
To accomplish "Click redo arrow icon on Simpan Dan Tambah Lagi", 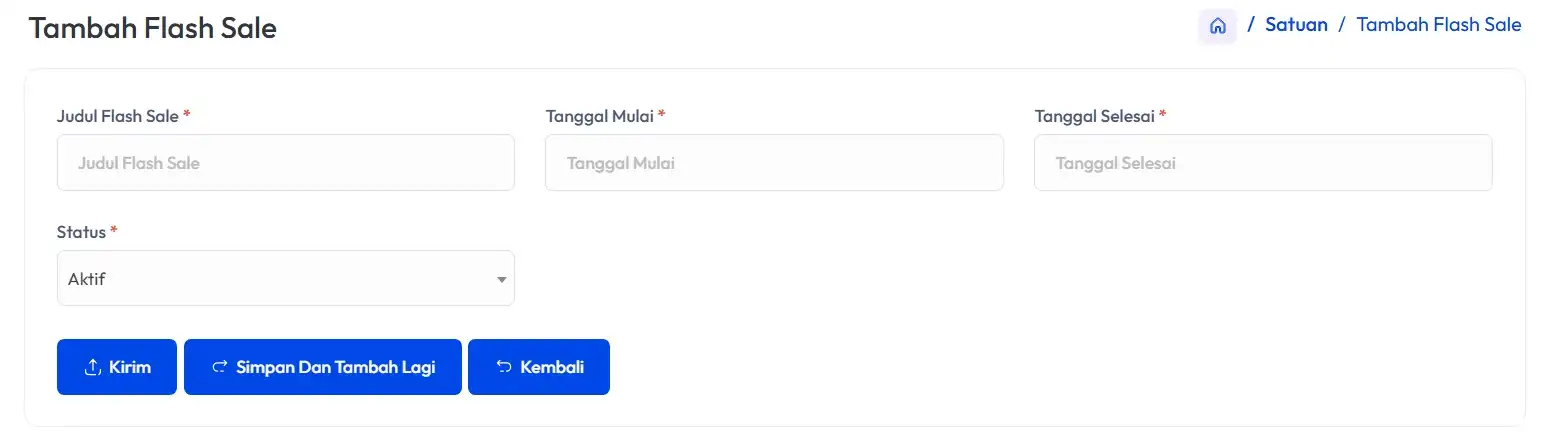I will (220, 367).
